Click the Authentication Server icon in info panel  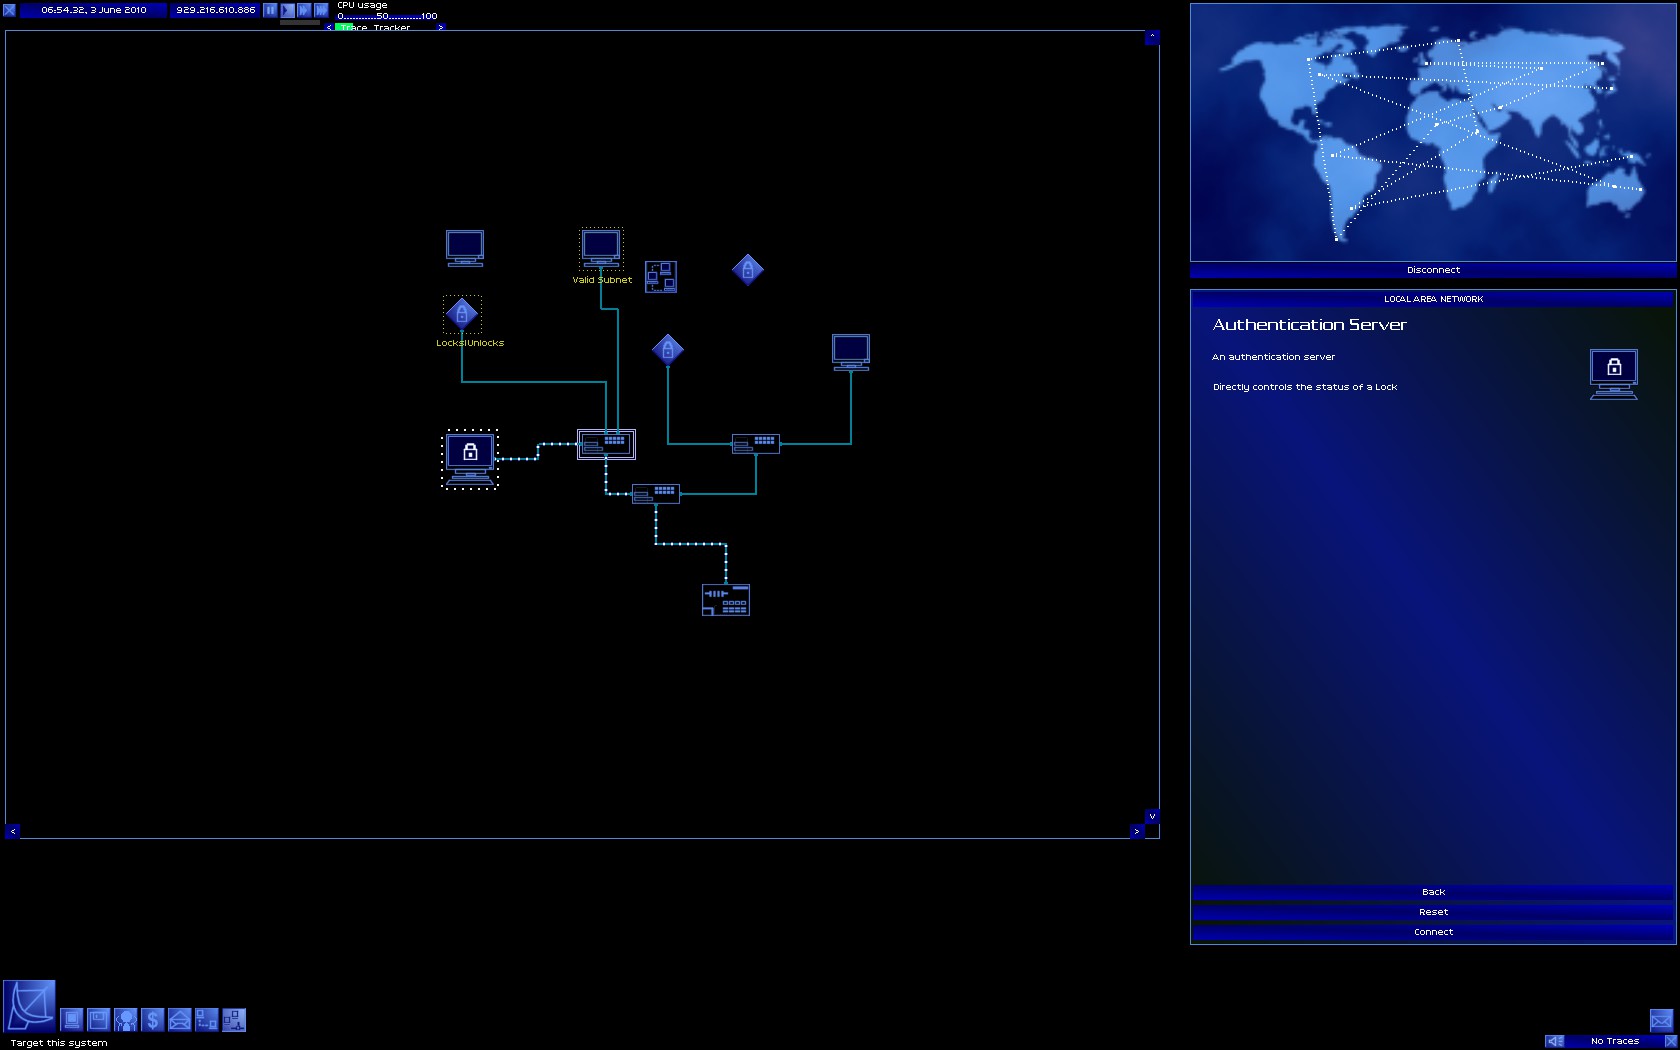click(x=1614, y=375)
